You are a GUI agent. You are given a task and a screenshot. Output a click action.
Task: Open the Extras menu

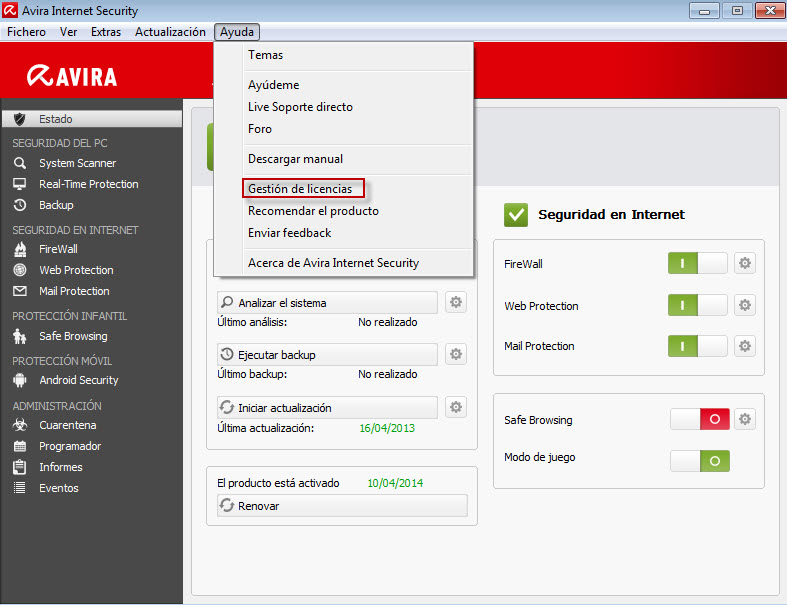pos(106,32)
